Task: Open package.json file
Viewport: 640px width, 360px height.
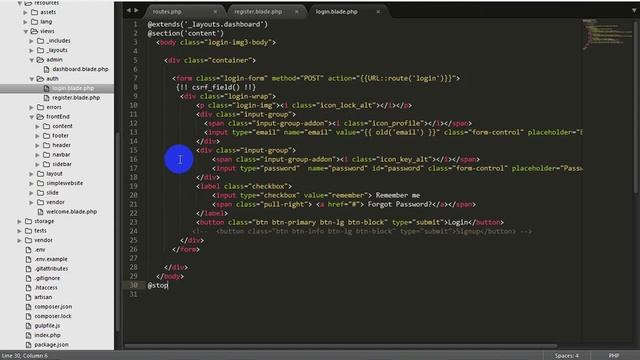Action: click(x=51, y=344)
